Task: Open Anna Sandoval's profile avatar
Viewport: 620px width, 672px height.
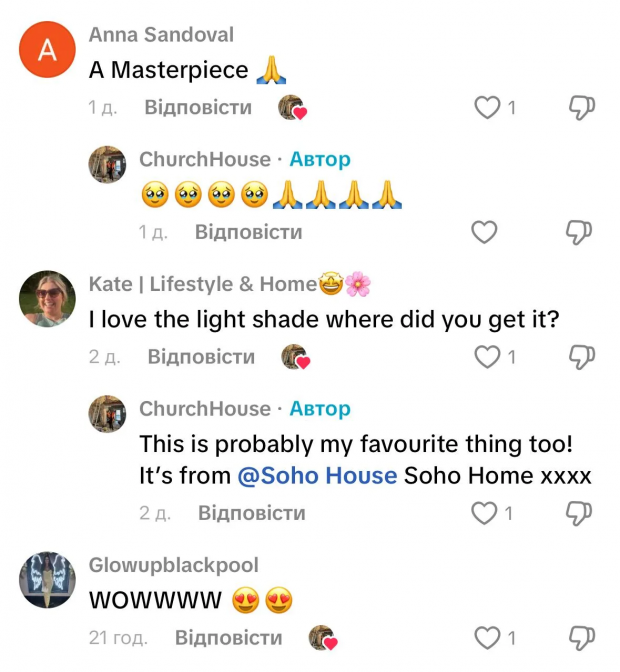Action: (x=47, y=50)
